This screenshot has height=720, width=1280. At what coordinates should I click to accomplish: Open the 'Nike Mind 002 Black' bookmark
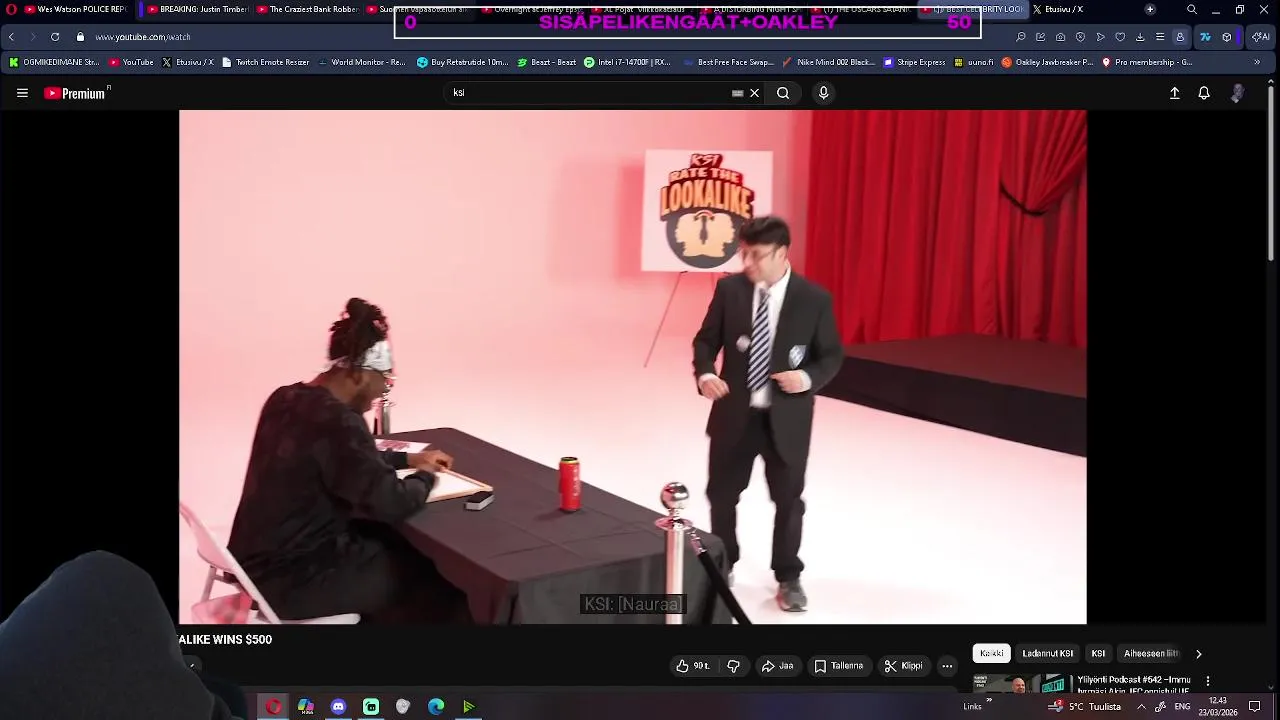click(x=828, y=62)
